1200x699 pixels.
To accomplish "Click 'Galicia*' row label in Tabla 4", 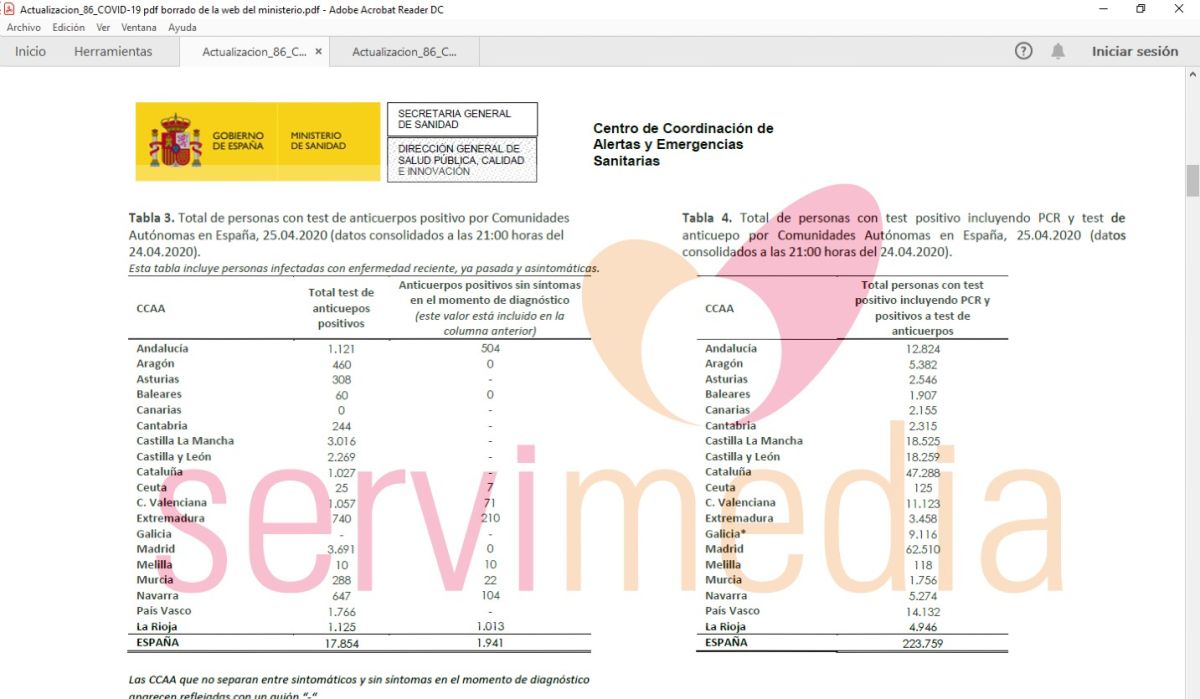I will [724, 533].
